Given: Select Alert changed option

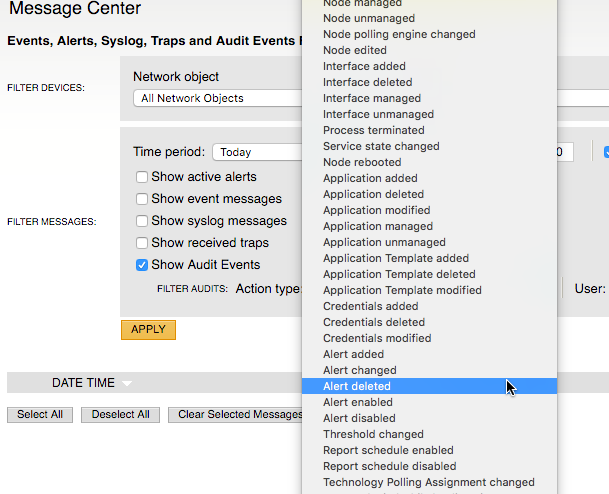Looking at the screenshot, I should (429, 370).
